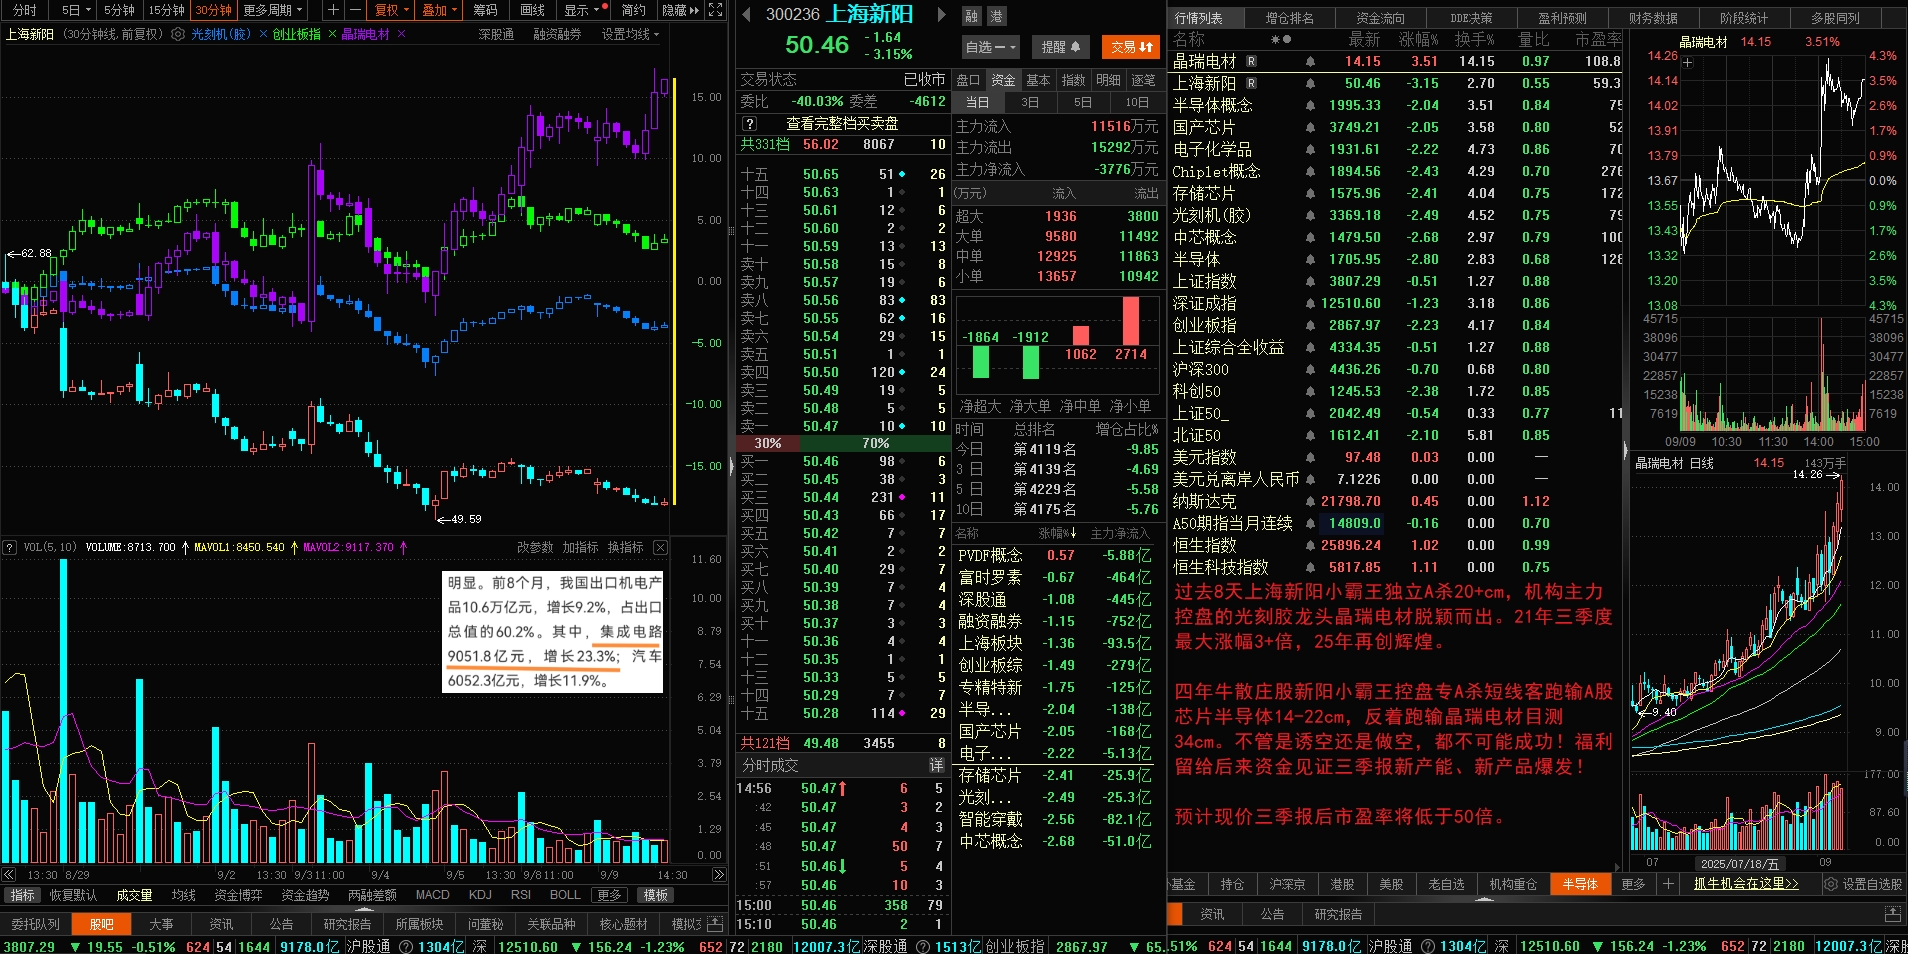Click plus icon on 晶瑞电材 mini chart
The width and height of the screenshot is (1908, 954).
(x=1688, y=63)
